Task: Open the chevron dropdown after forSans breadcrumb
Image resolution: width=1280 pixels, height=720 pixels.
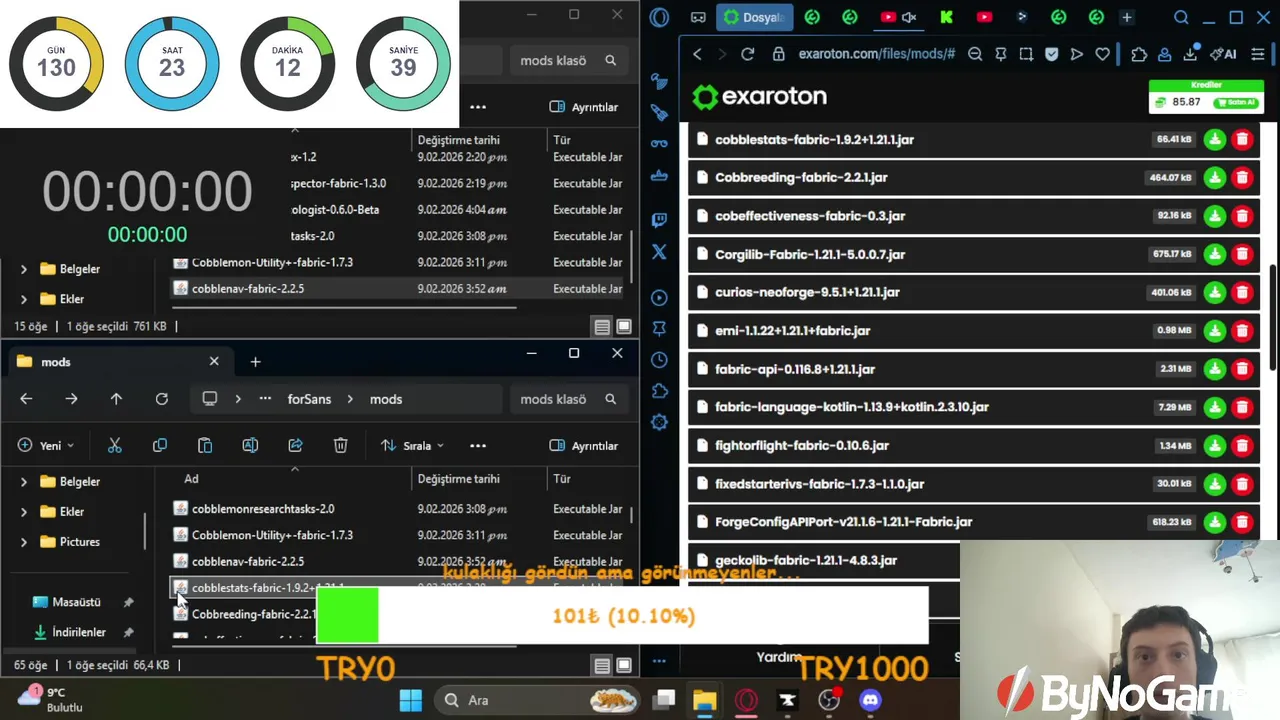Action: pyautogui.click(x=351, y=399)
